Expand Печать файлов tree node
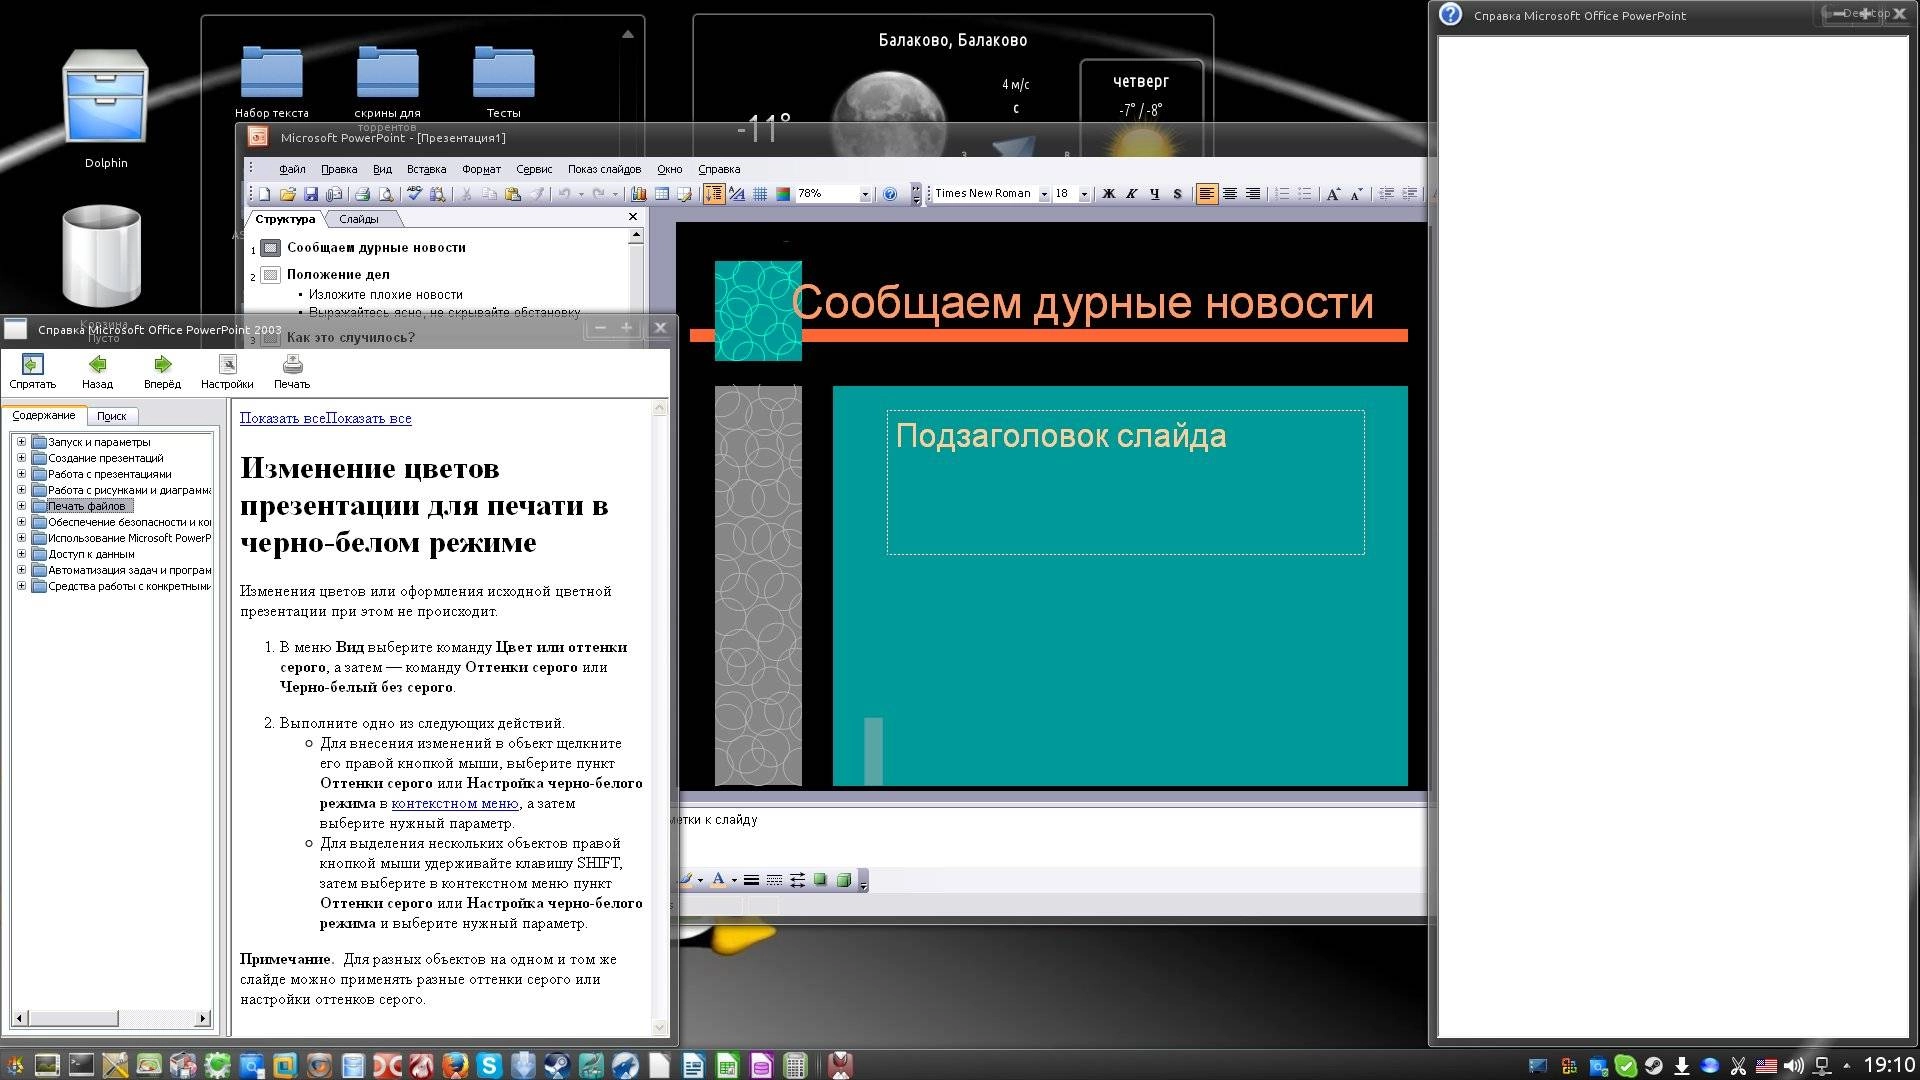The height and width of the screenshot is (1080, 1920). [x=21, y=505]
